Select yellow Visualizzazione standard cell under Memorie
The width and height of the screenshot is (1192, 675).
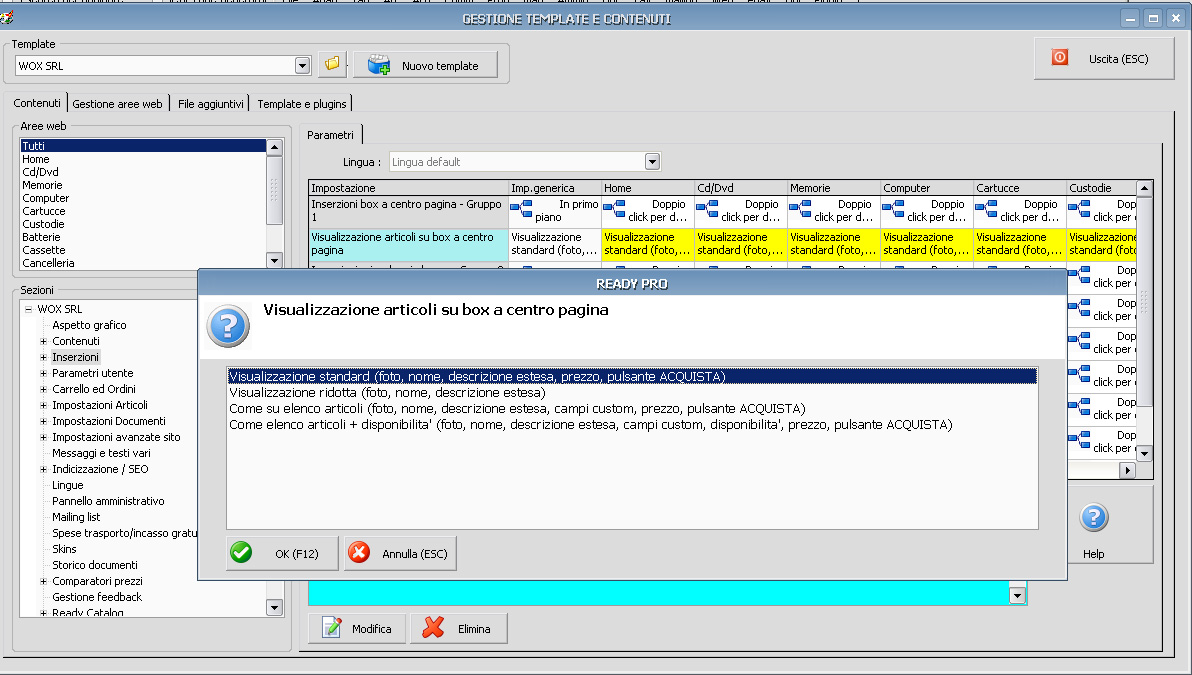click(x=833, y=244)
